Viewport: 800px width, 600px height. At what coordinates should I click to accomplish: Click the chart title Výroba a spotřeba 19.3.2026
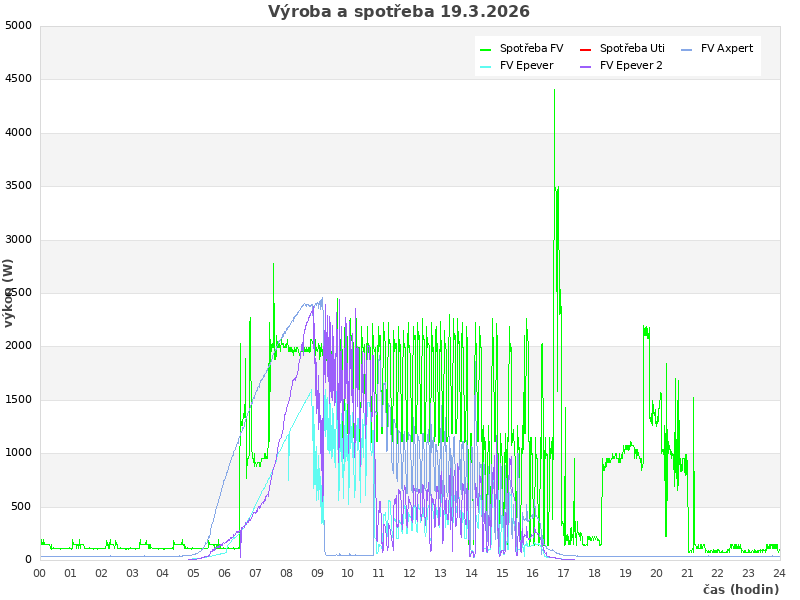tap(399, 12)
